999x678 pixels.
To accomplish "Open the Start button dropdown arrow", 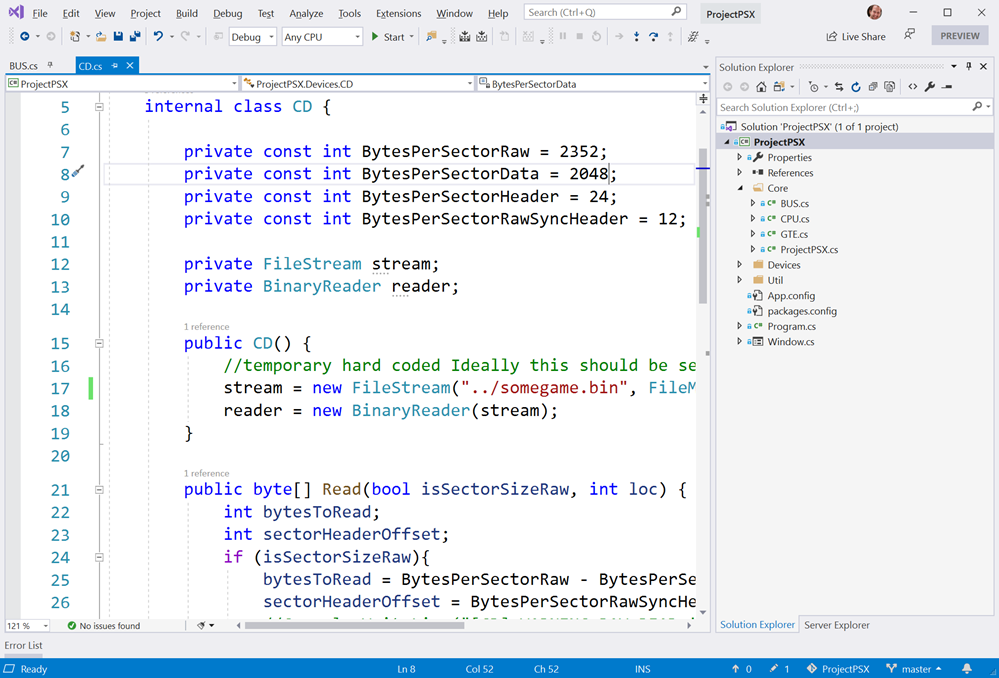I will pyautogui.click(x=412, y=37).
